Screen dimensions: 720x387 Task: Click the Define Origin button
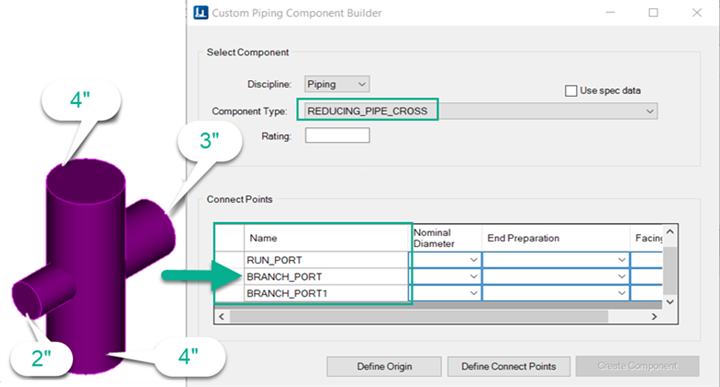point(384,366)
